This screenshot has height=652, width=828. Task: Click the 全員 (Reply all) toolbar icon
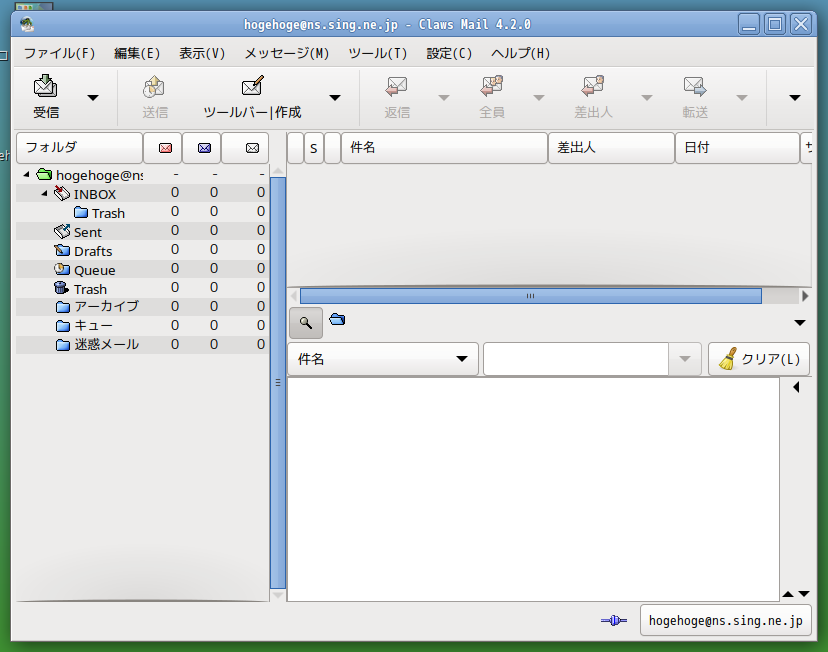tap(492, 98)
